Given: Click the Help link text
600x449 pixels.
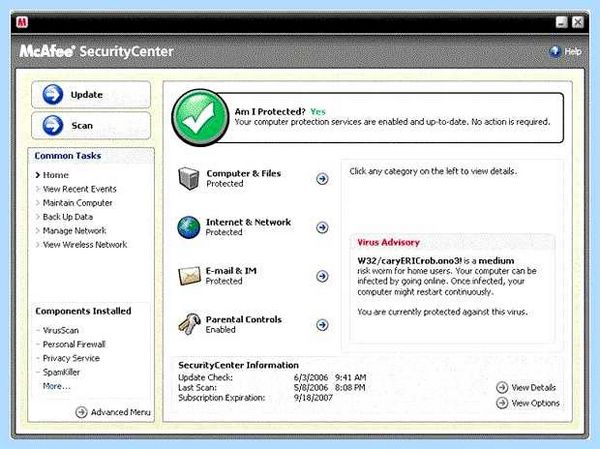Looking at the screenshot, I should 573,51.
